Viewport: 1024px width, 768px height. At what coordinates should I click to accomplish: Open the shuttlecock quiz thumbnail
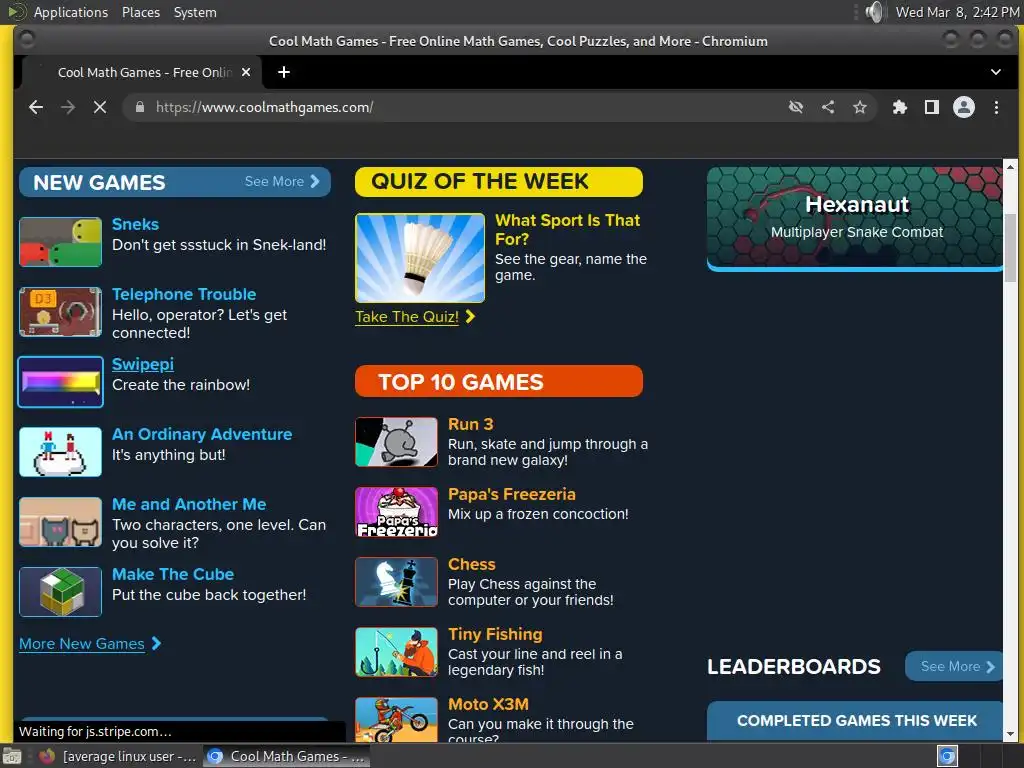pos(420,258)
